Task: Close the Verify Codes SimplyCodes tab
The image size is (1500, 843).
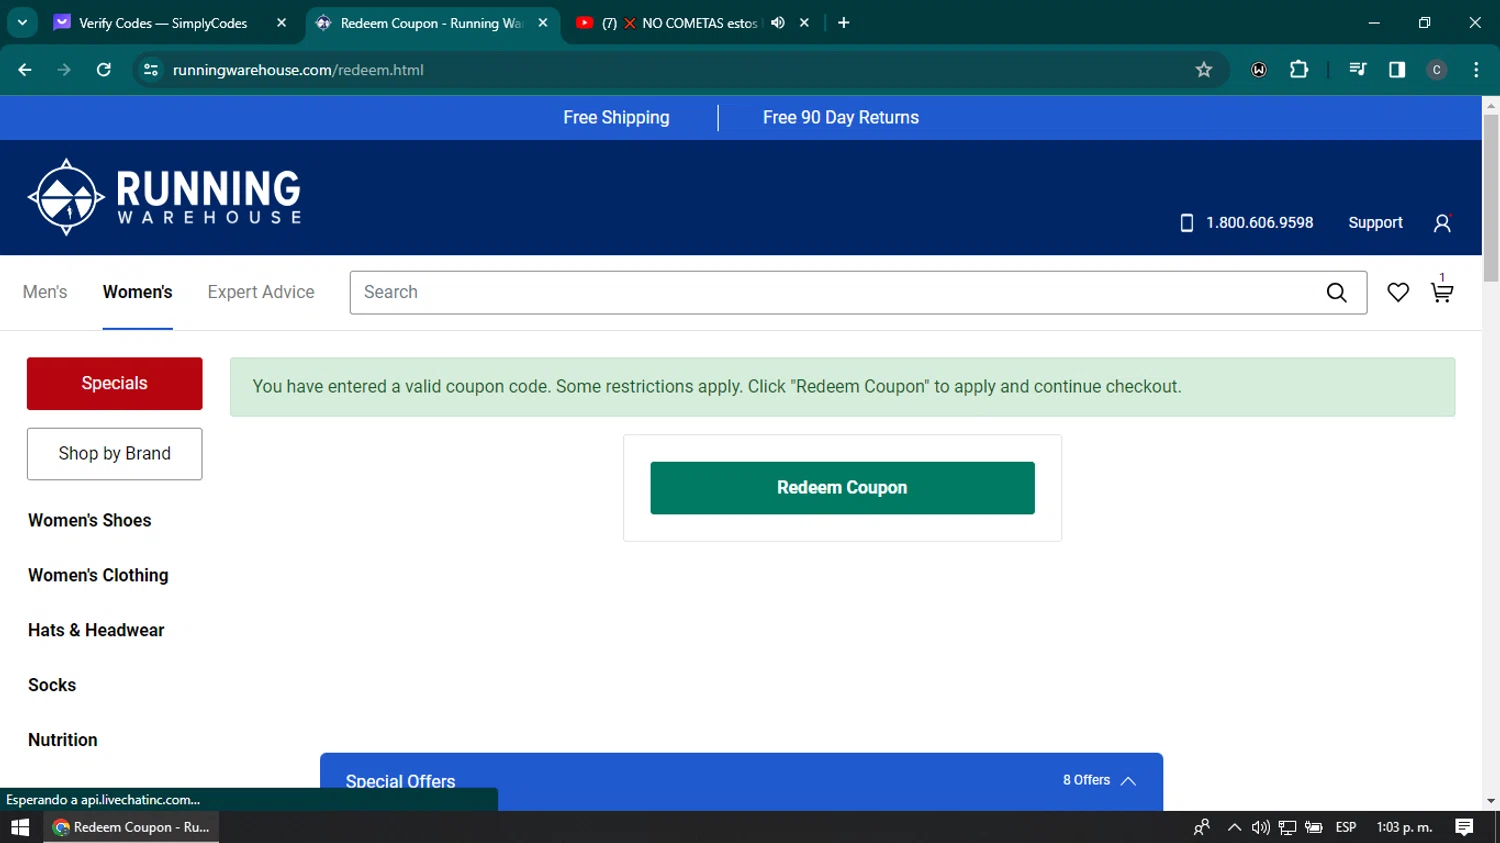Action: pyautogui.click(x=281, y=23)
